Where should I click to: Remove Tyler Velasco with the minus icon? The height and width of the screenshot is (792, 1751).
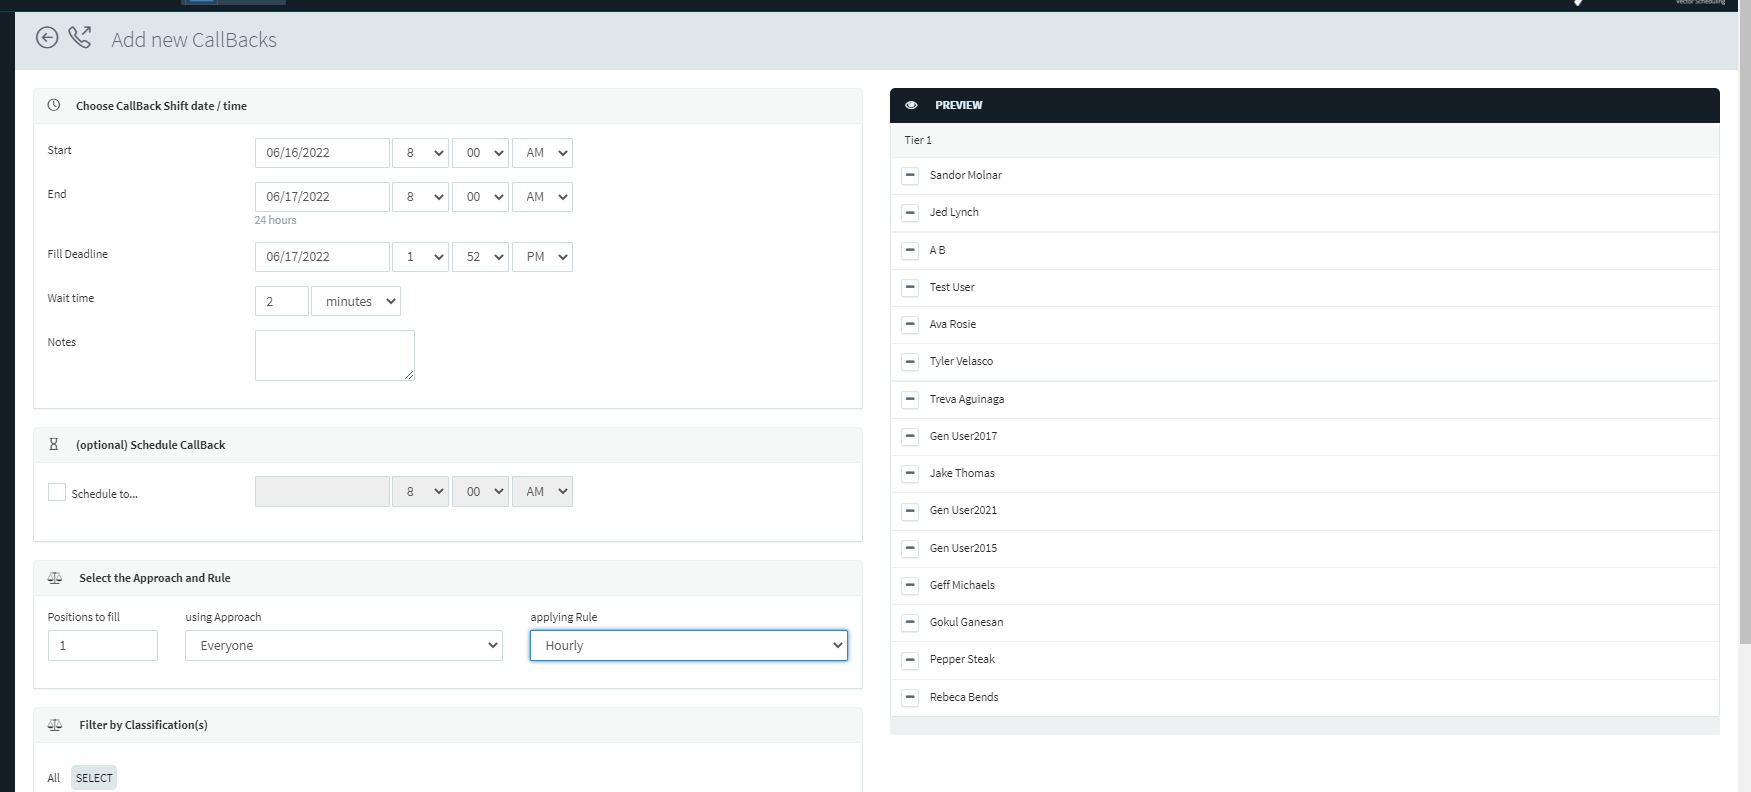pyautogui.click(x=910, y=361)
